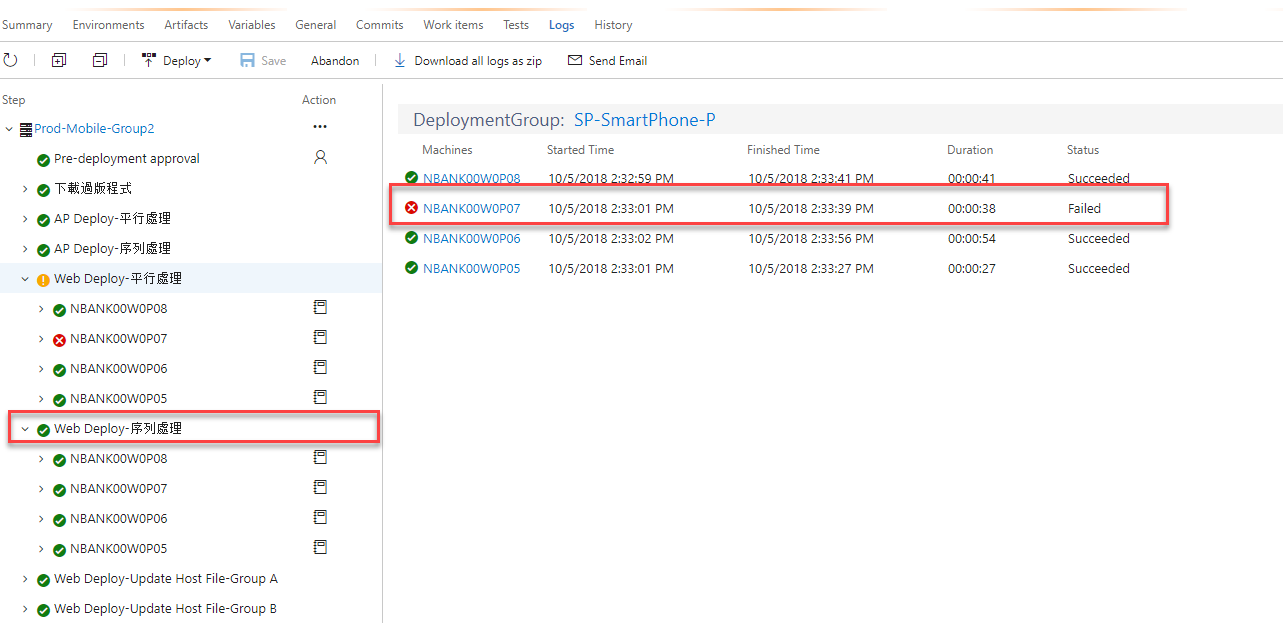1283x623 pixels.
Task: Open the Deploy dropdown menu
Action: pos(178,60)
